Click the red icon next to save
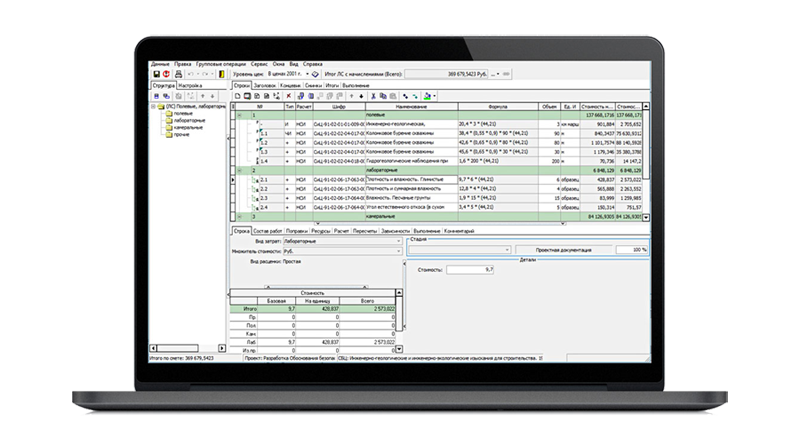Viewport: 800px width, 430px height. click(166, 73)
